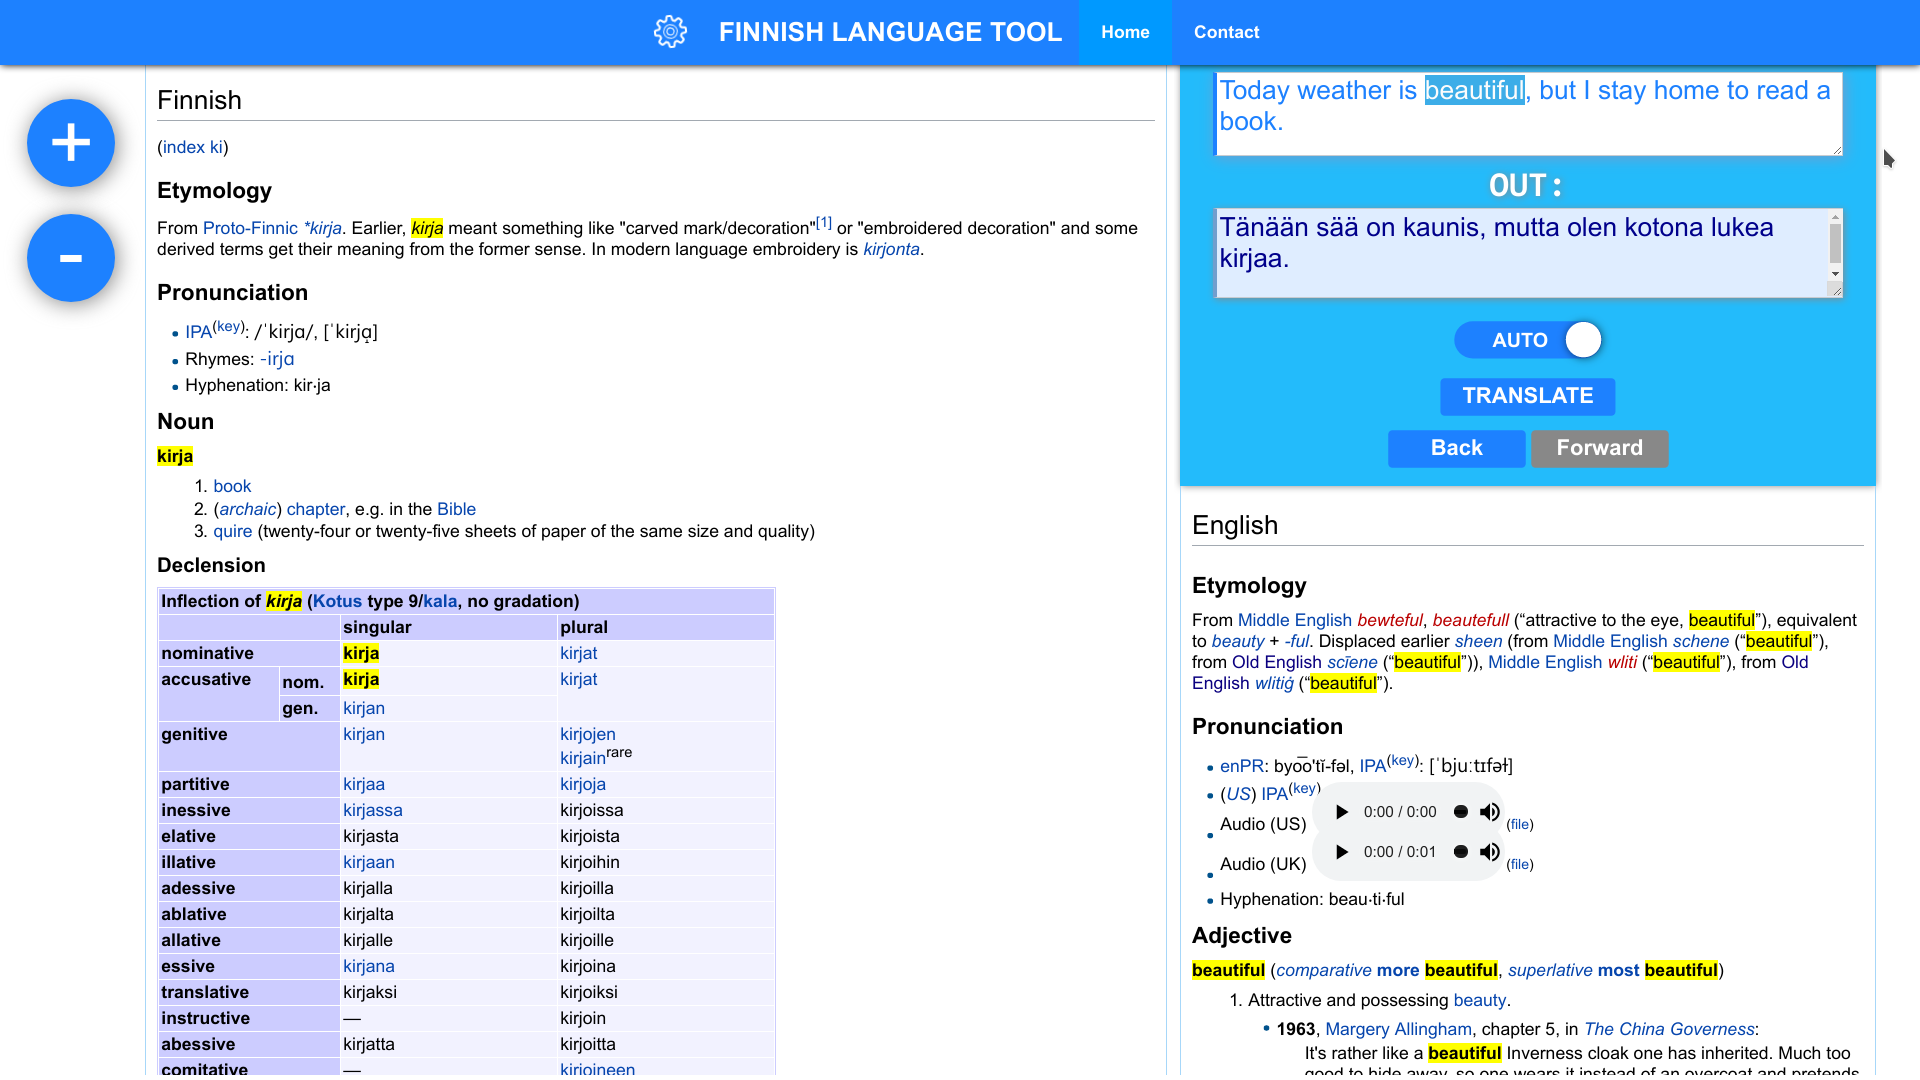This screenshot has height=1080, width=1920.
Task: Open the Contact tab
Action: [x=1226, y=32]
